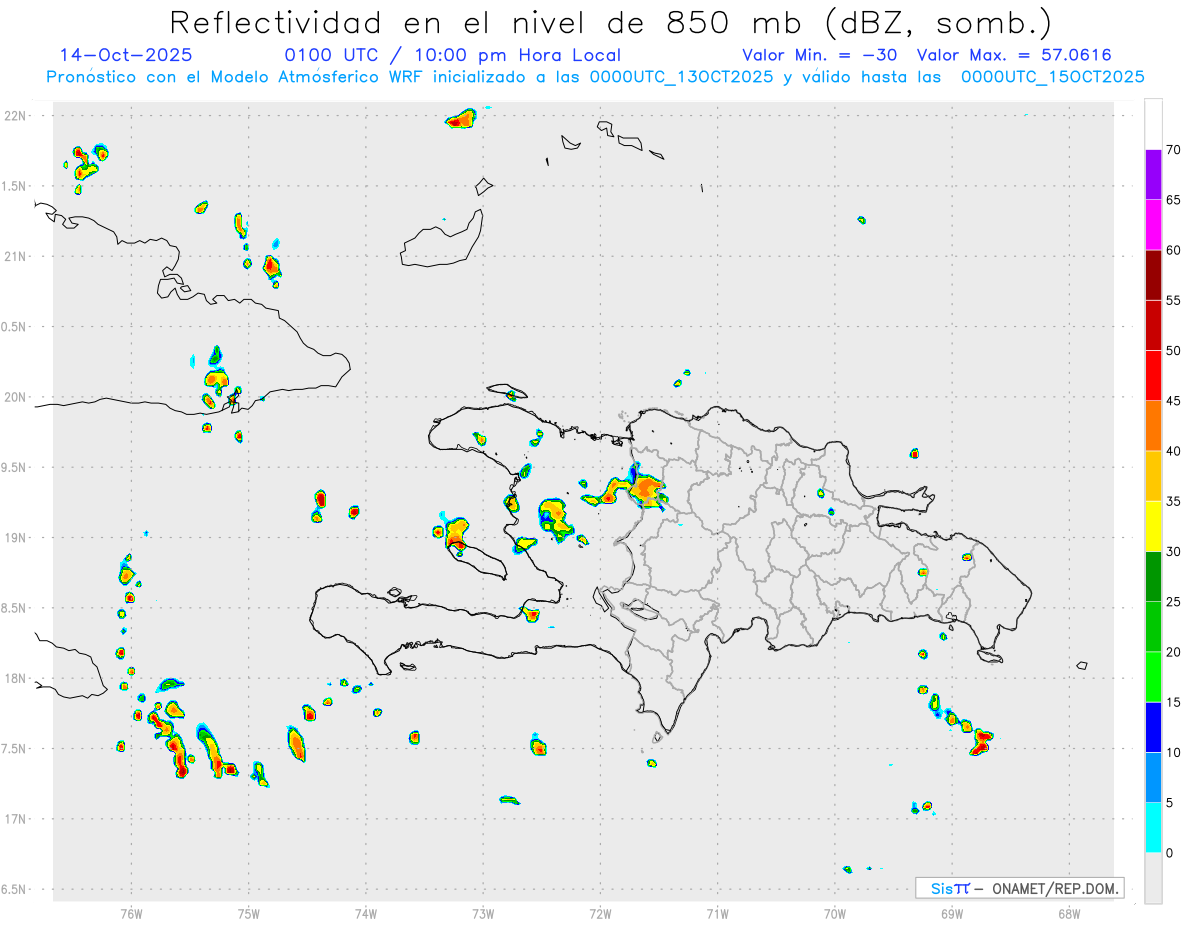This screenshot has width=1200, height=927.
Task: Click the colorbar tick label "30"
Action: [1174, 552]
